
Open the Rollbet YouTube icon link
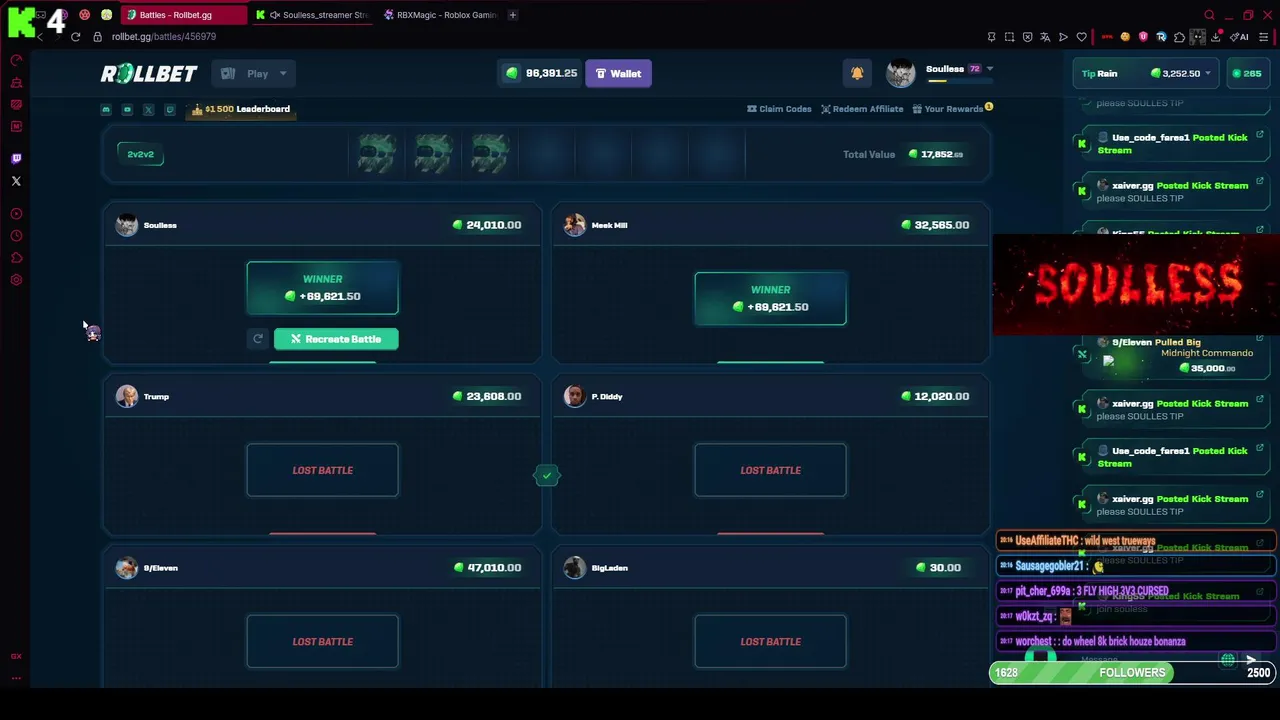pos(127,109)
